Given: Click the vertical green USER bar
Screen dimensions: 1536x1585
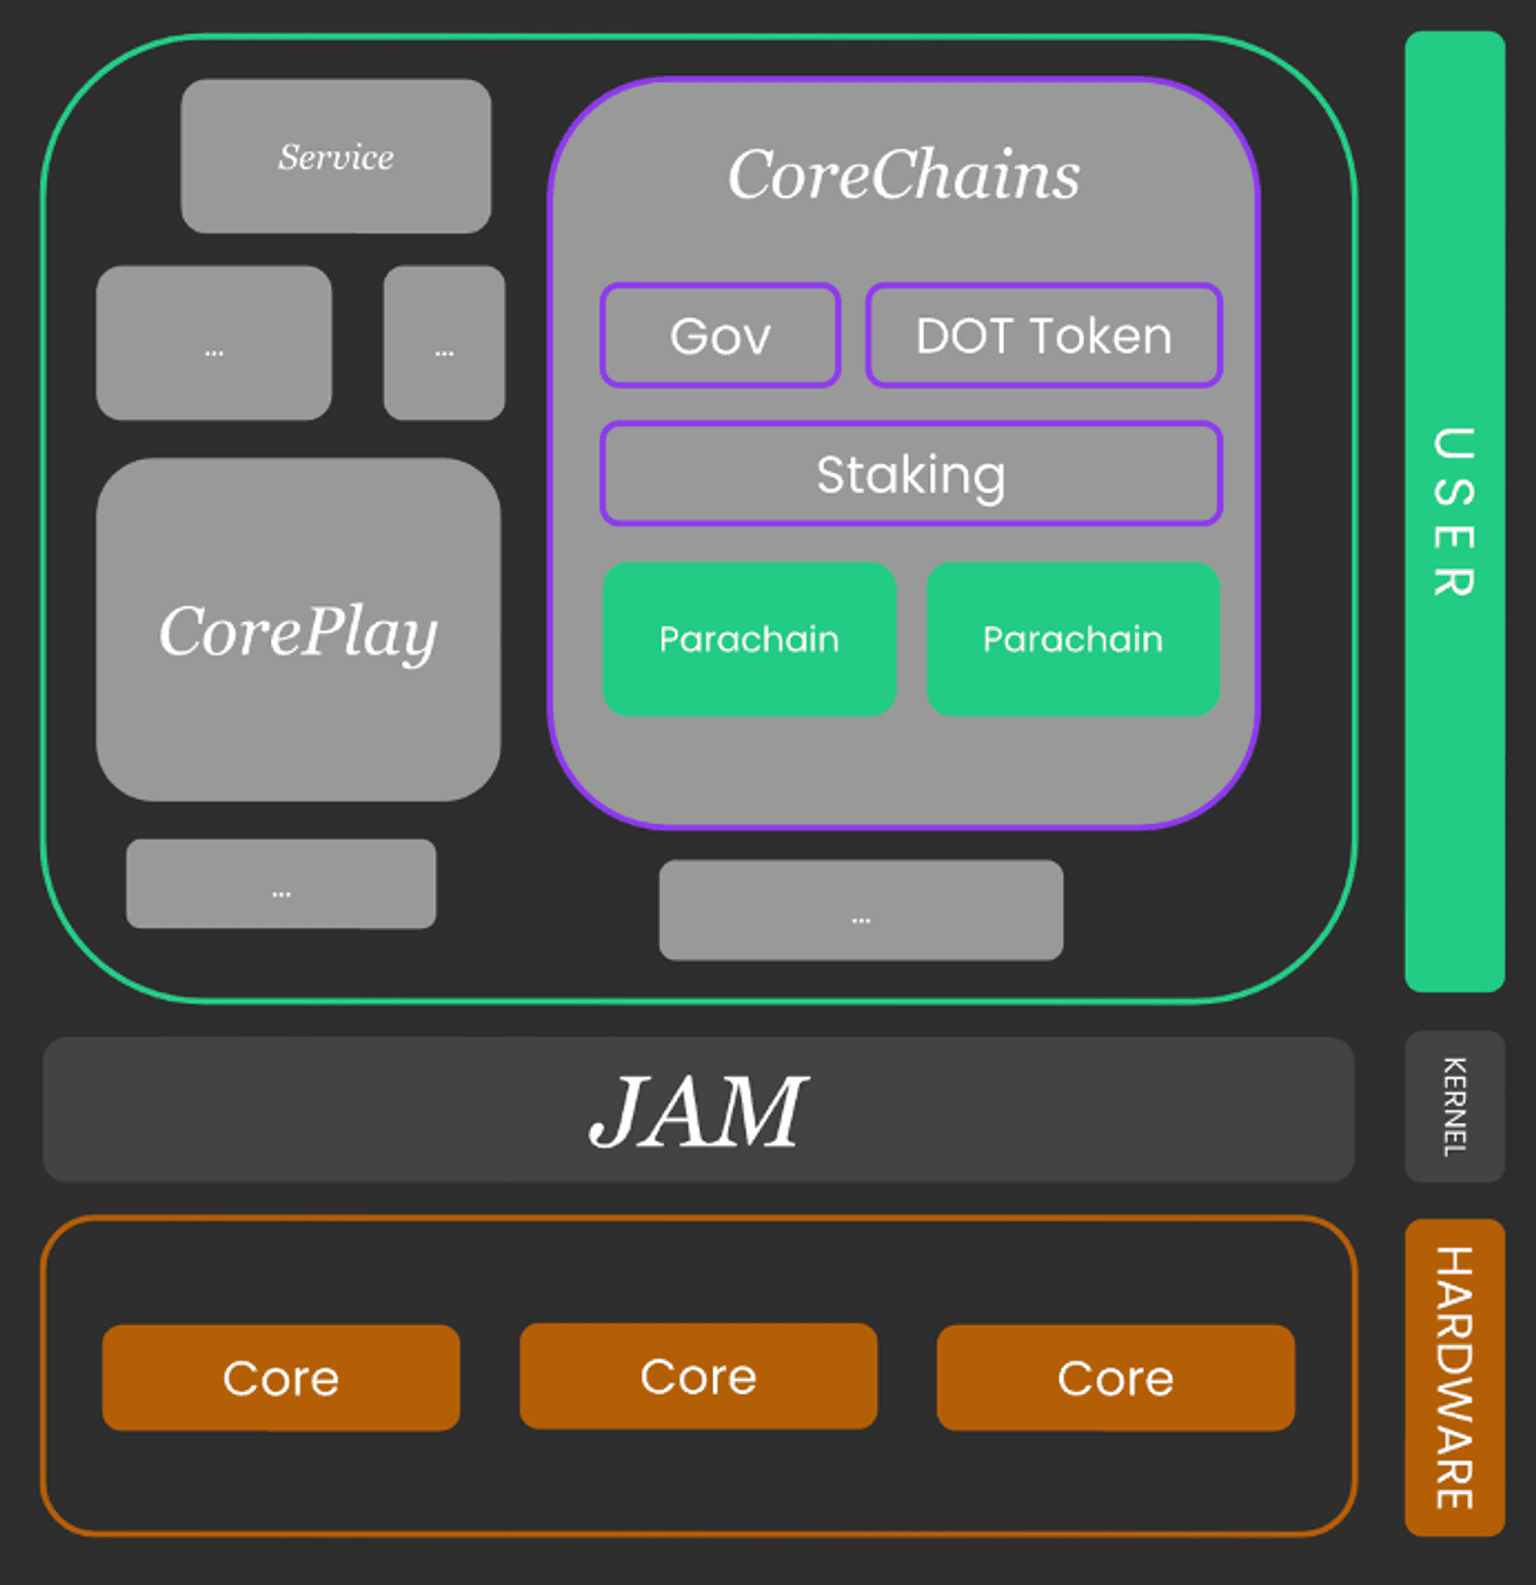Looking at the screenshot, I should click(1454, 511).
